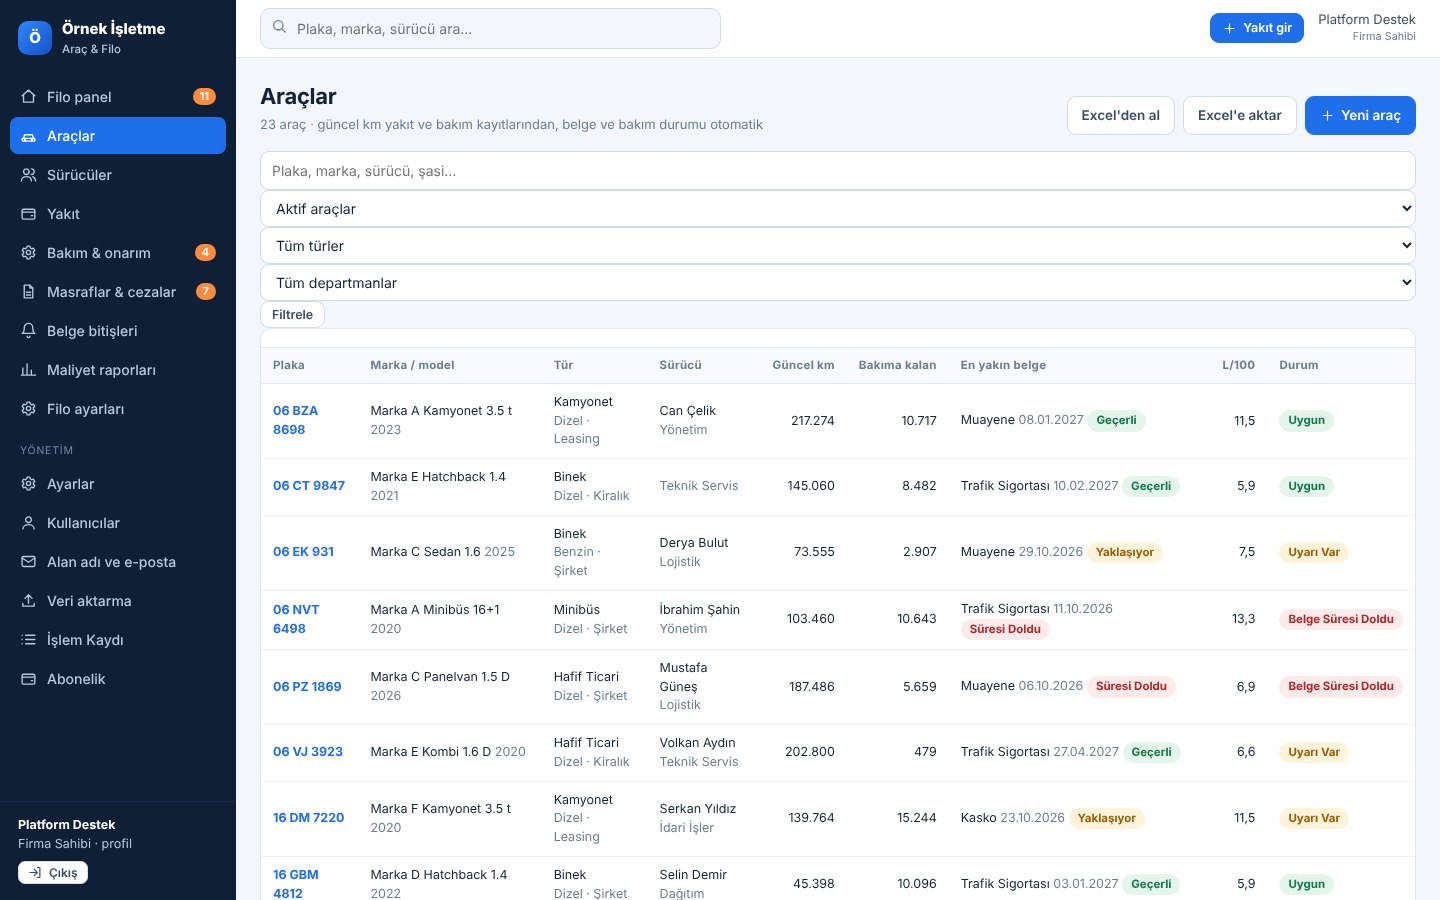Click the Yakıt card icon
The image size is (1440, 900).
click(28, 214)
